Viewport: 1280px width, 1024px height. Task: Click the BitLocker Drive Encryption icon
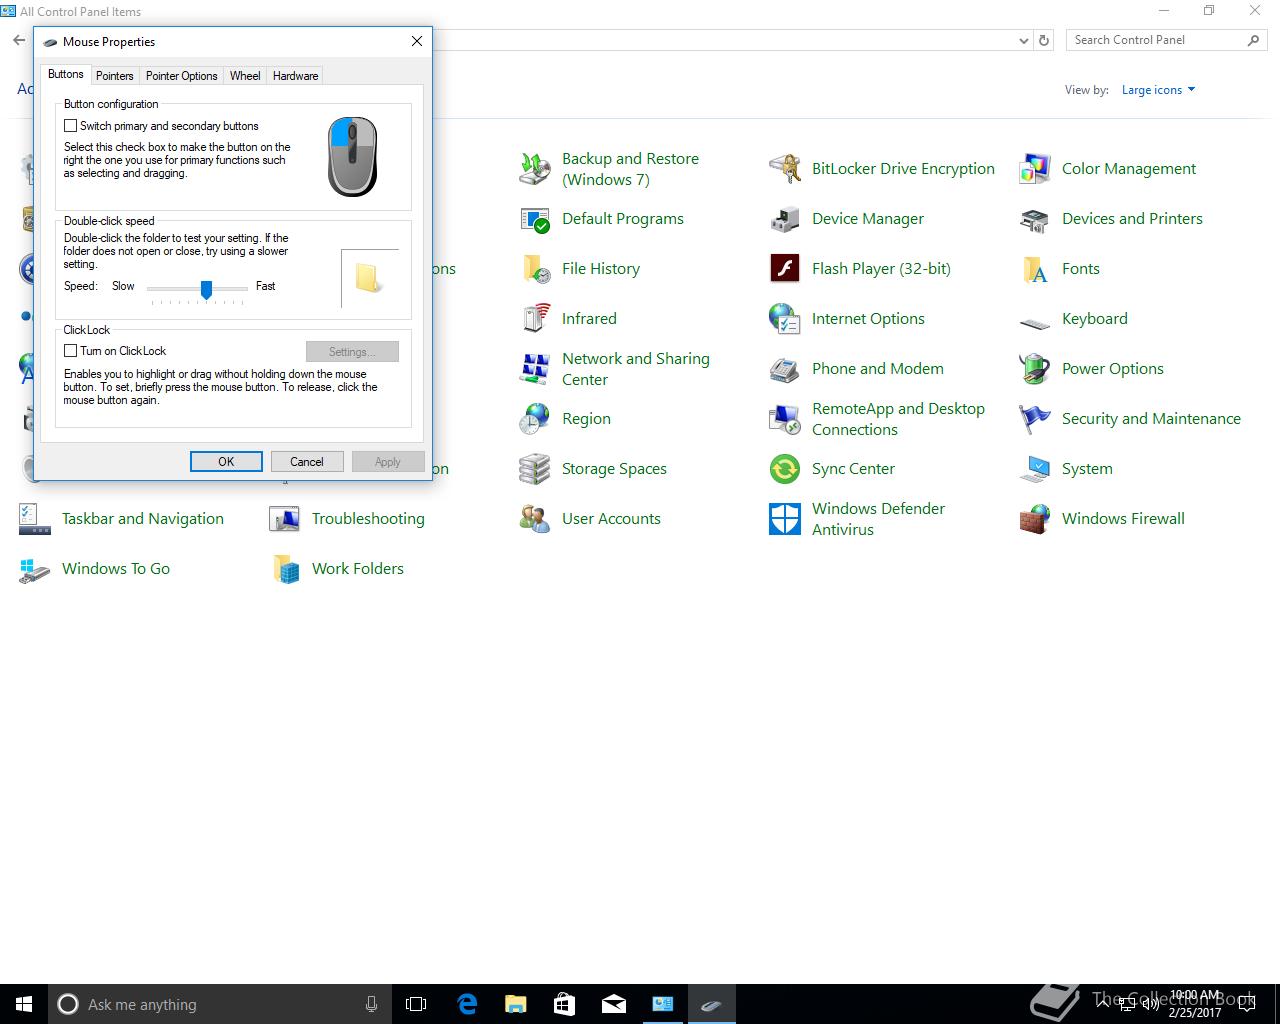point(785,169)
